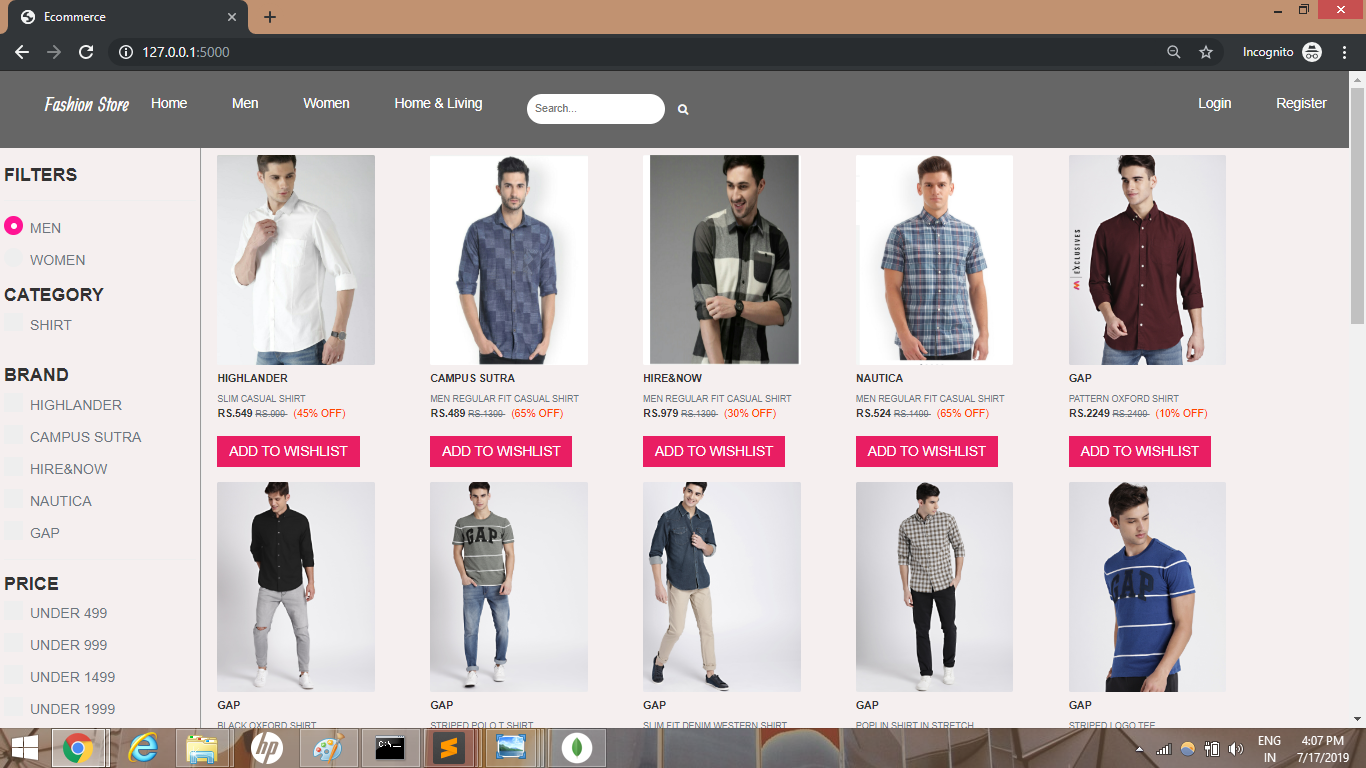Click the search magnifier icon in the navbar
This screenshot has width=1366, height=768.
pos(683,110)
